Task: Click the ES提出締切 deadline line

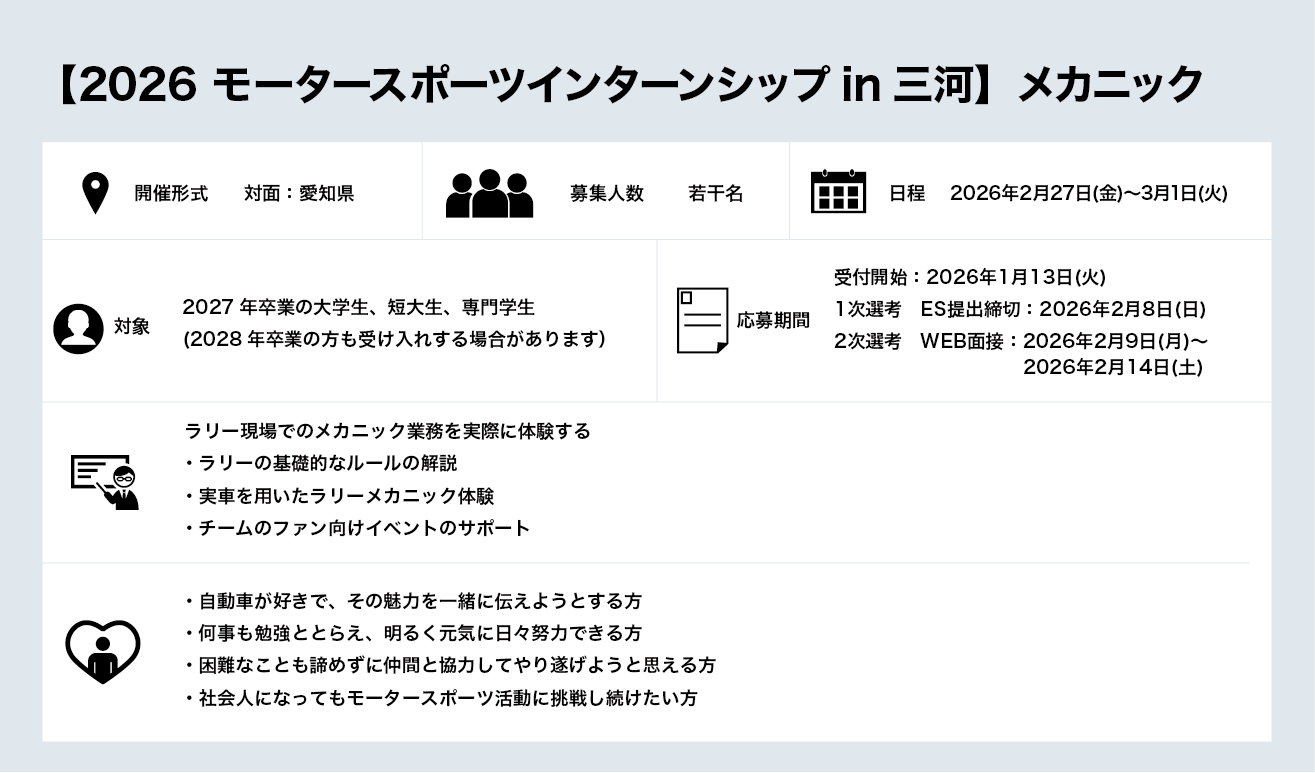Action: (x=1019, y=309)
